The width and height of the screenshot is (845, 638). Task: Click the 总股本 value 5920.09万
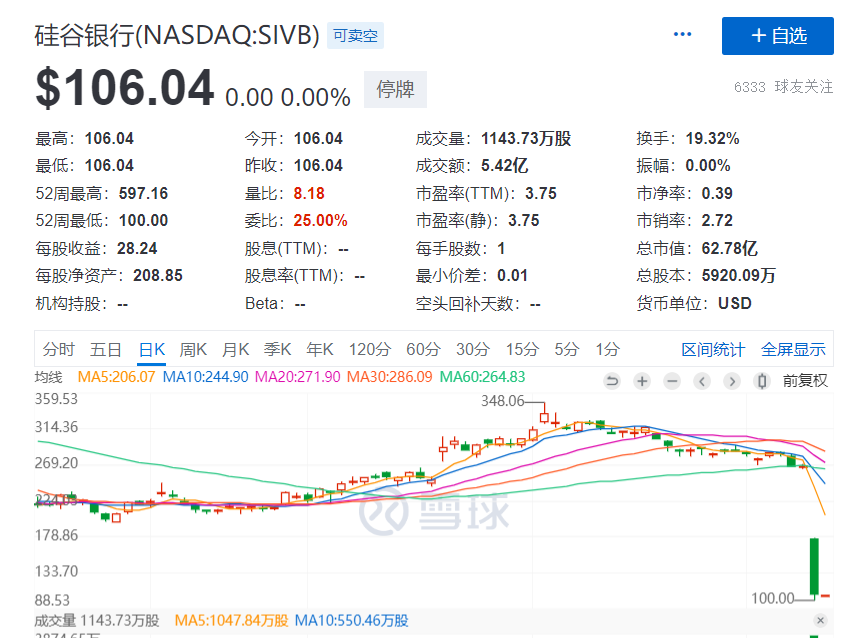(x=738, y=275)
